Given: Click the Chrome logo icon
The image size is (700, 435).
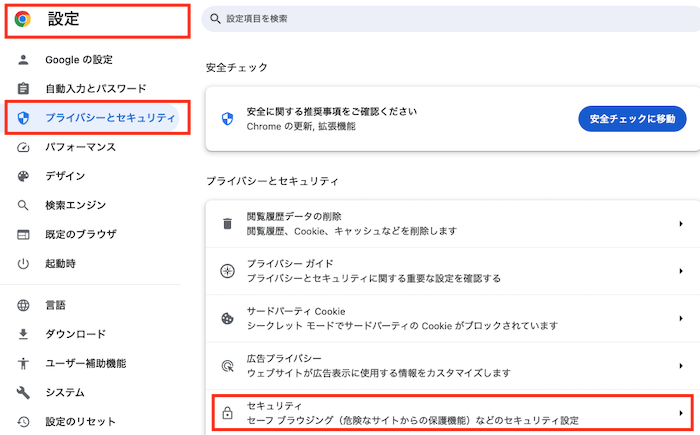Looking at the screenshot, I should point(23,19).
